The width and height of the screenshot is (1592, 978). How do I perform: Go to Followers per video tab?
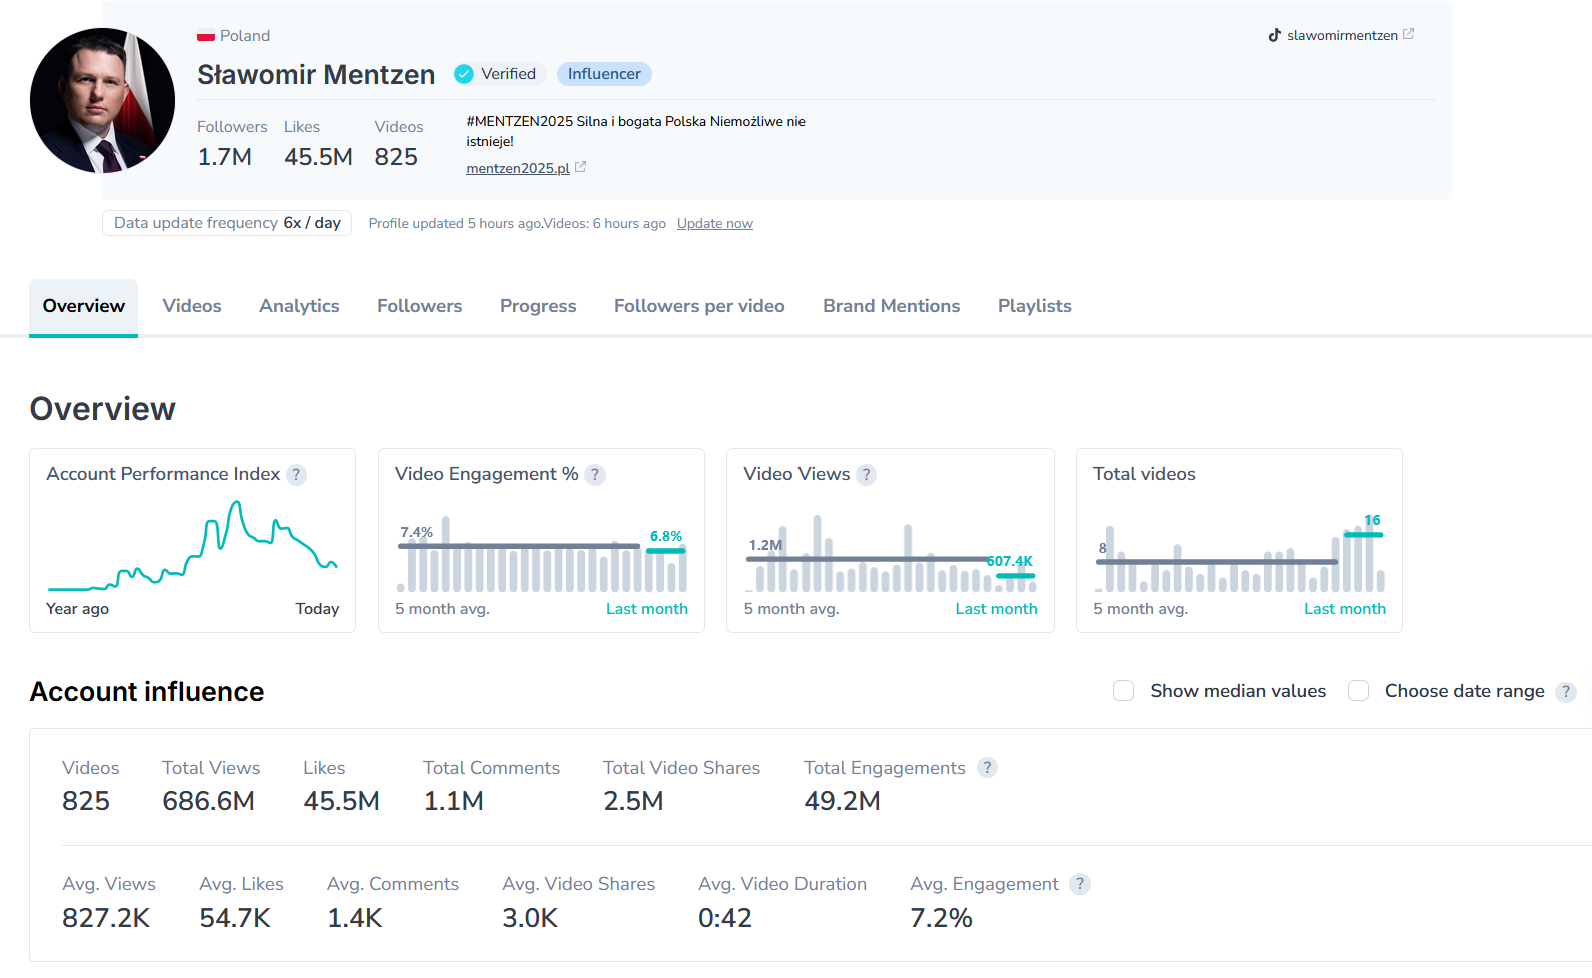pyautogui.click(x=699, y=306)
